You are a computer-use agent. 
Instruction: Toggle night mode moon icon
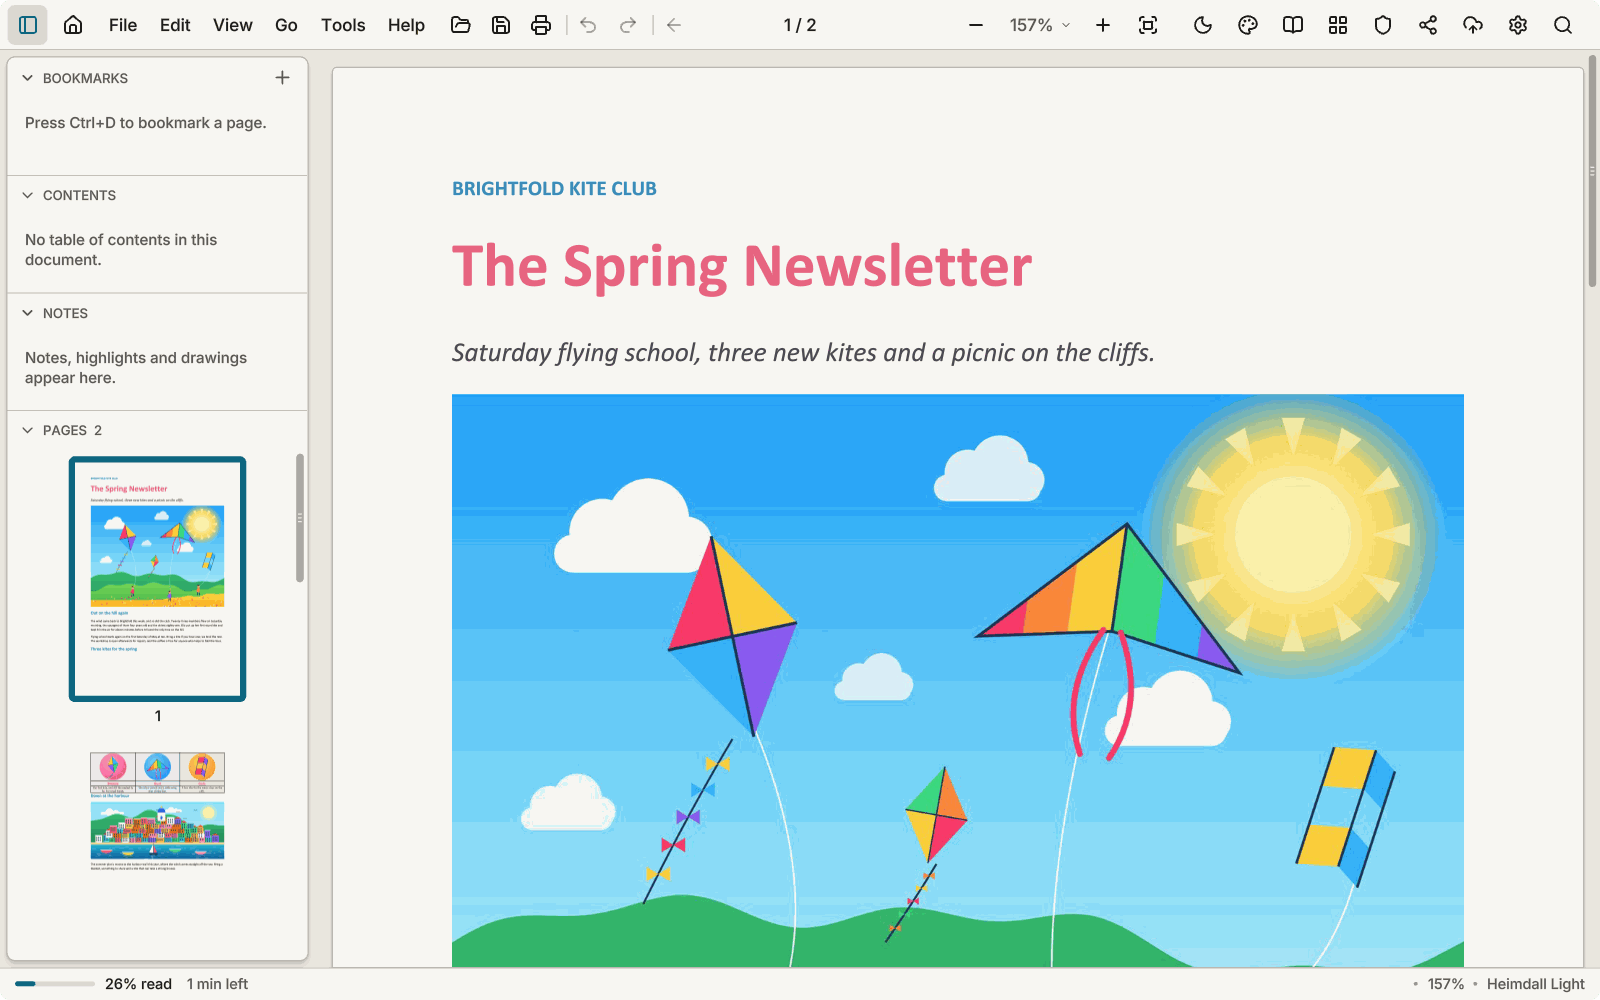point(1203,25)
